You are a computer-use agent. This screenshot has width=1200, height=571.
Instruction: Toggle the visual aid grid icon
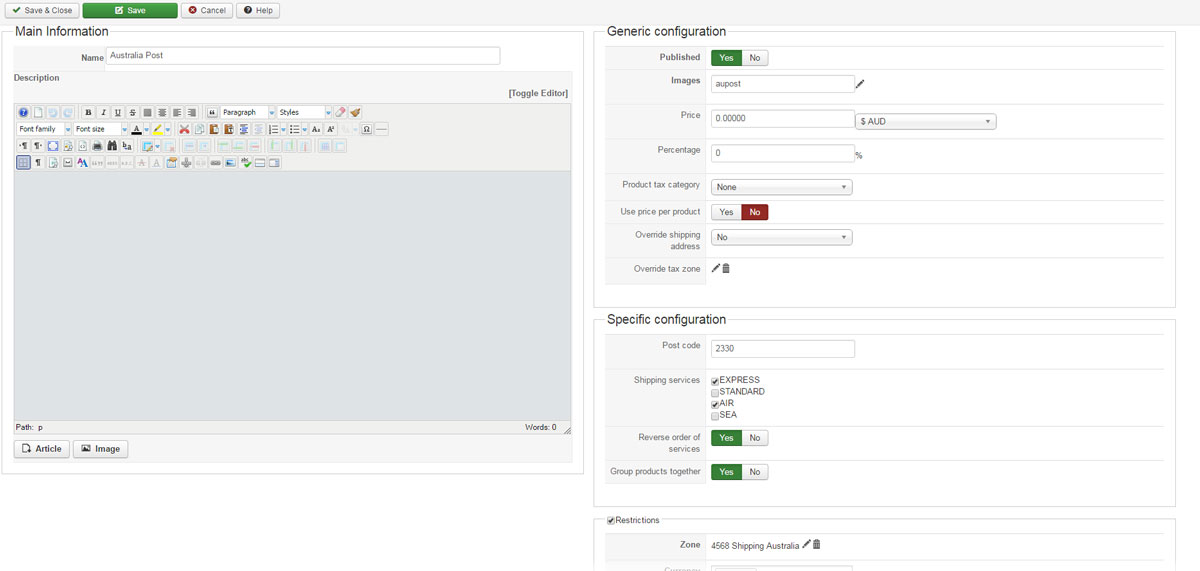click(23, 162)
